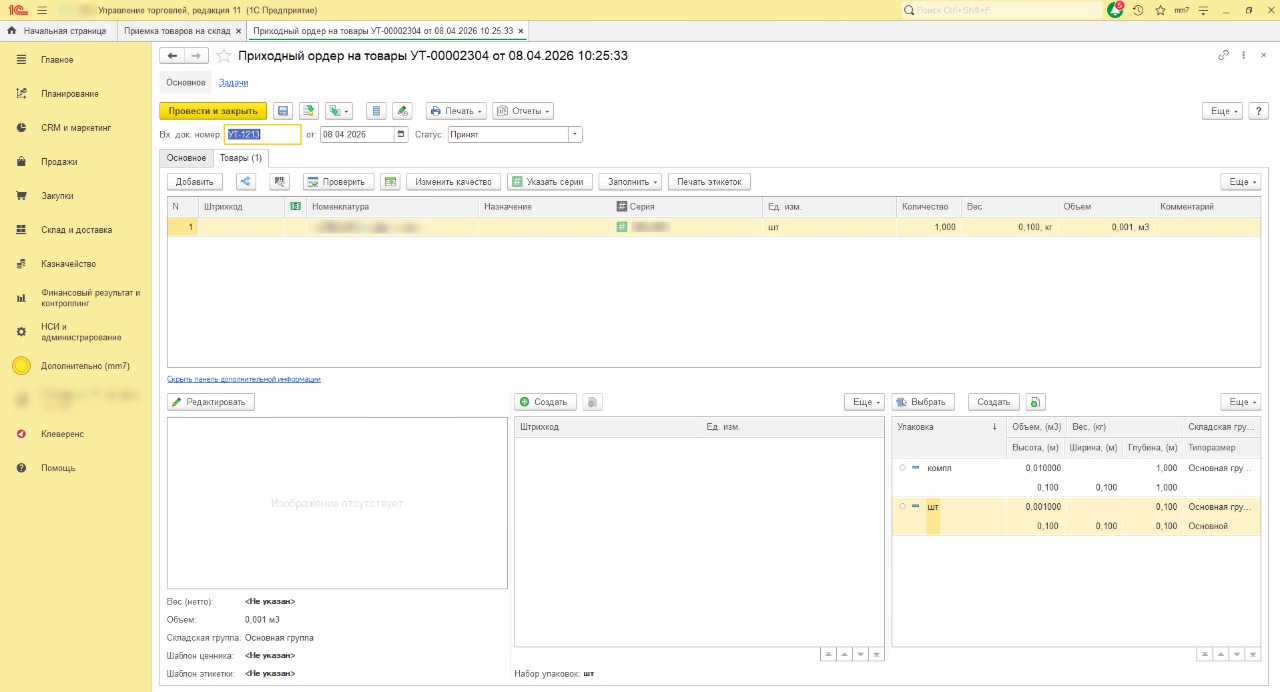
Task: Open the Статус dropdown arrow
Action: pyautogui.click(x=575, y=134)
